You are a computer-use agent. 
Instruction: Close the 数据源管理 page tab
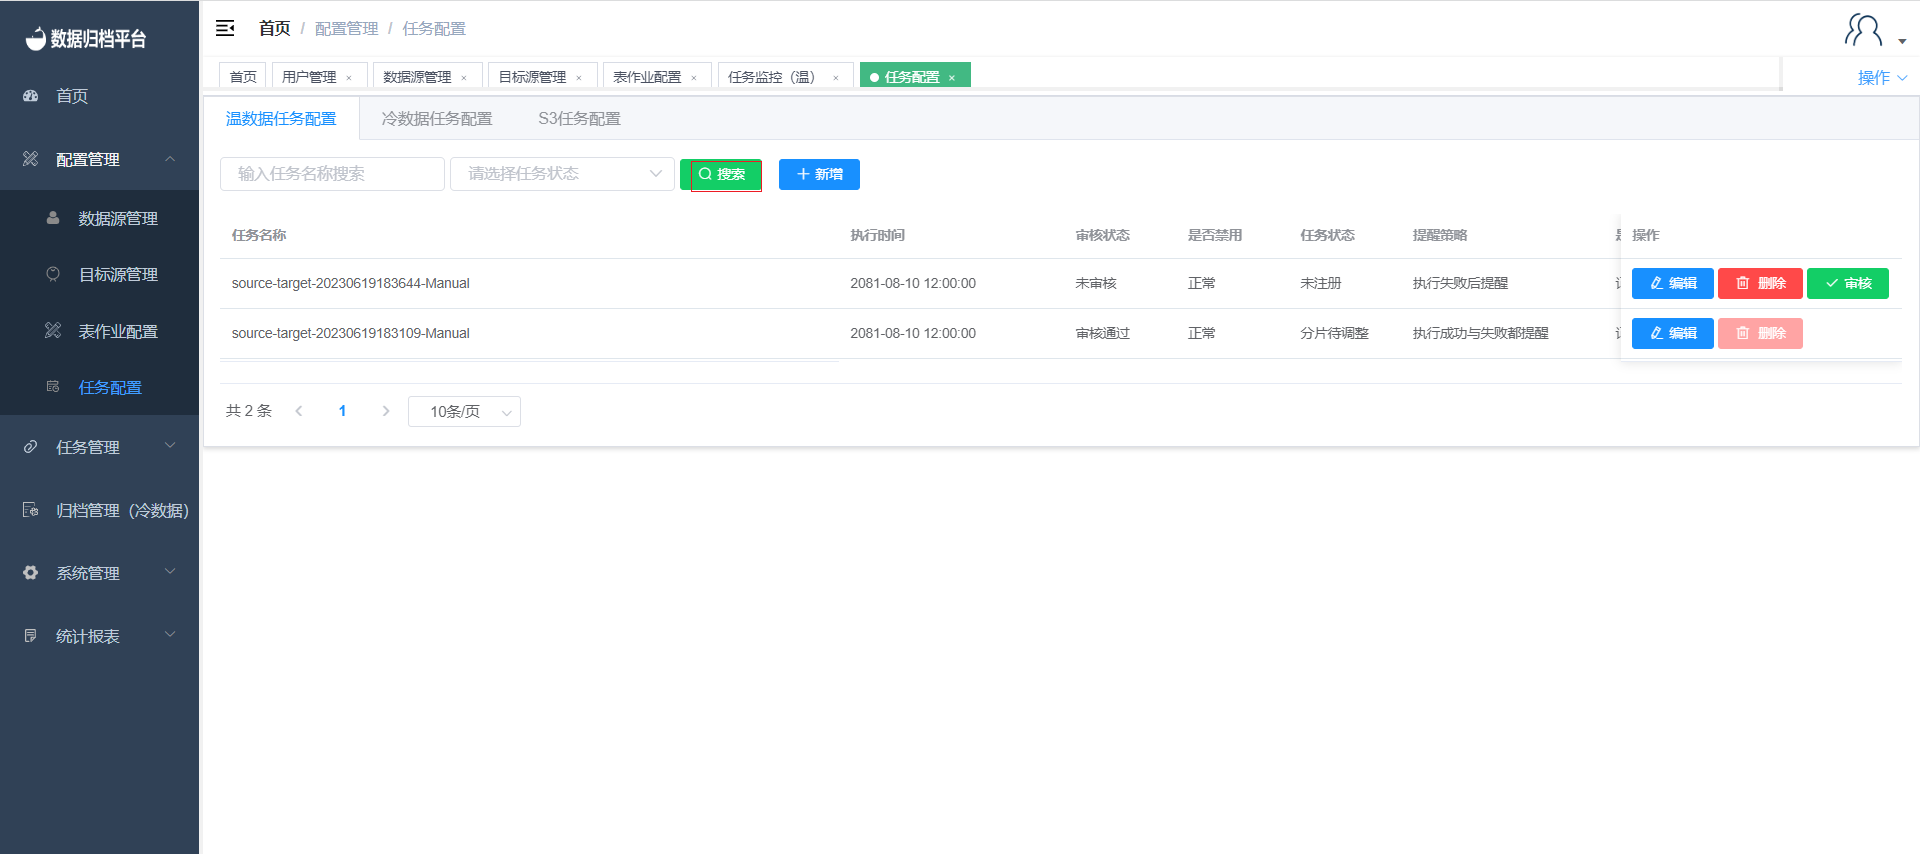[464, 78]
